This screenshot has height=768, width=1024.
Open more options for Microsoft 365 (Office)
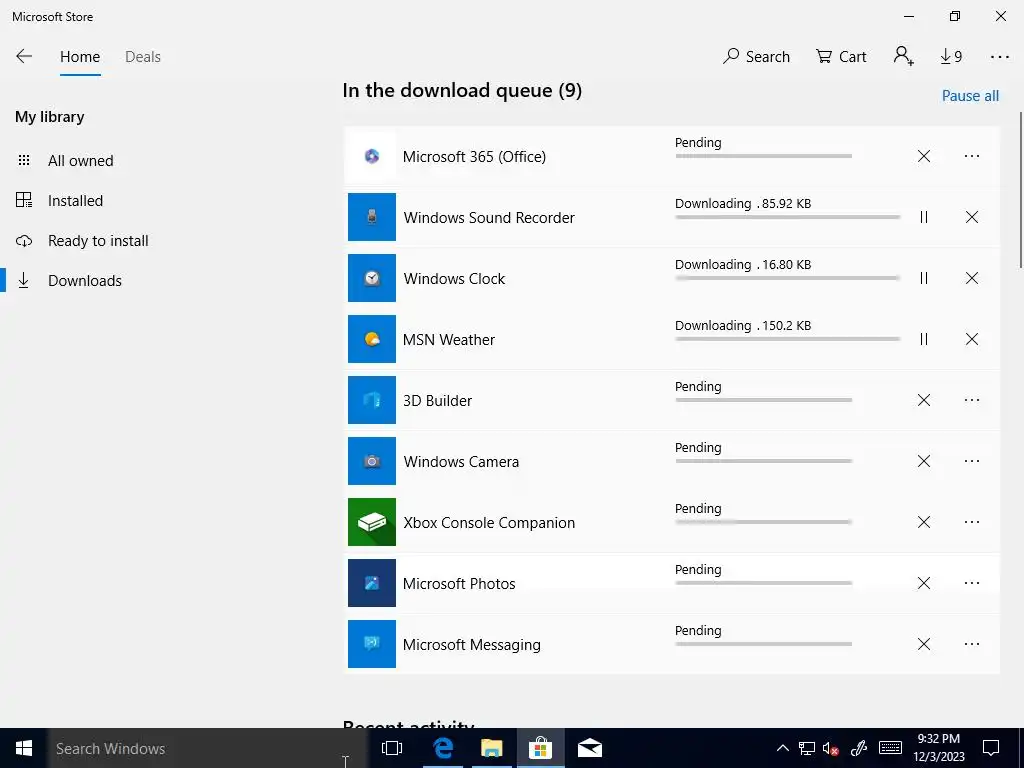click(x=972, y=156)
